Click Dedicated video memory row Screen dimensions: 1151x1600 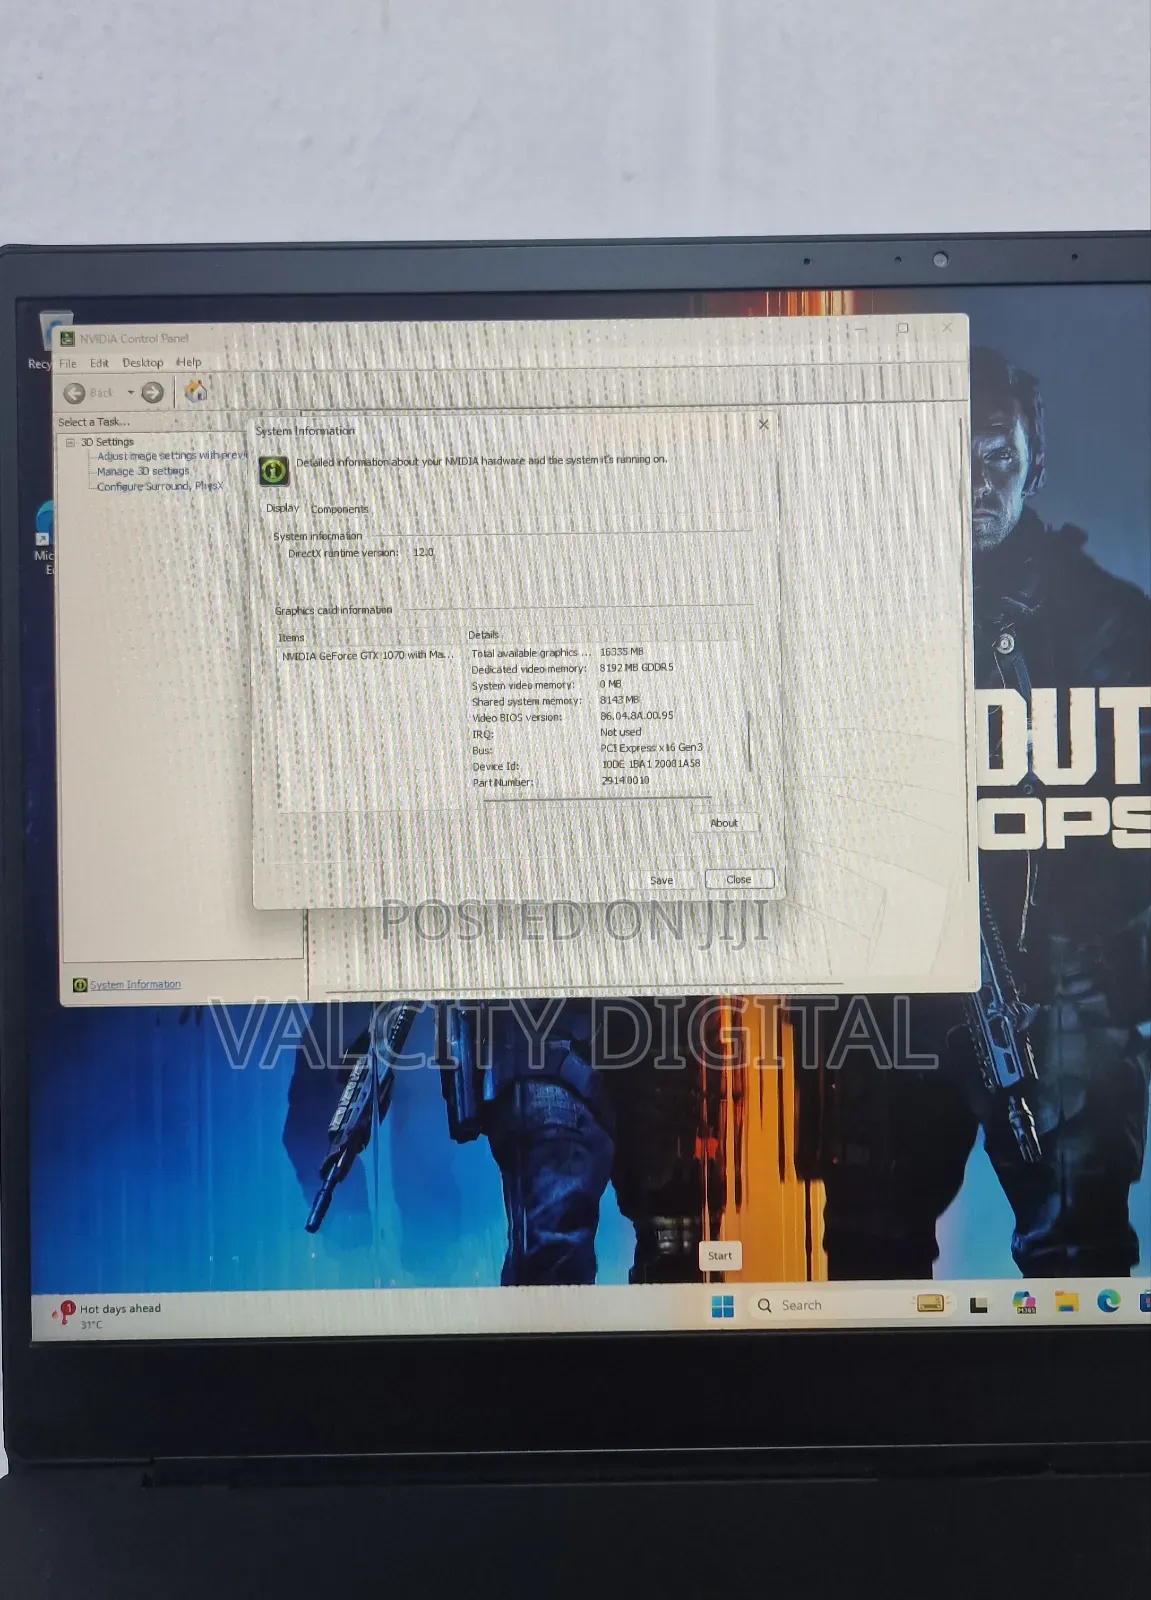573,668
